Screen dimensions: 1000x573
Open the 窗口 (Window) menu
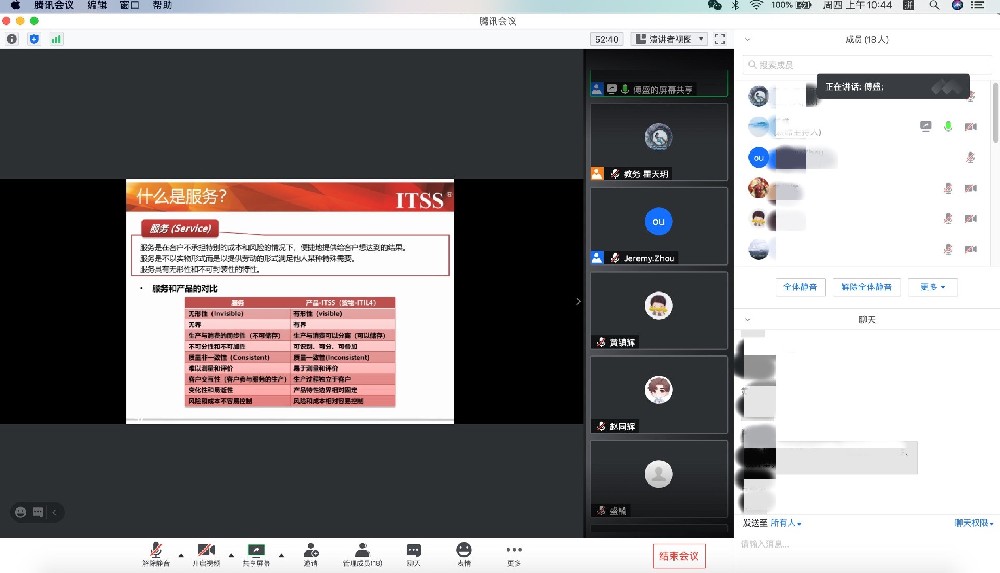pos(129,5)
